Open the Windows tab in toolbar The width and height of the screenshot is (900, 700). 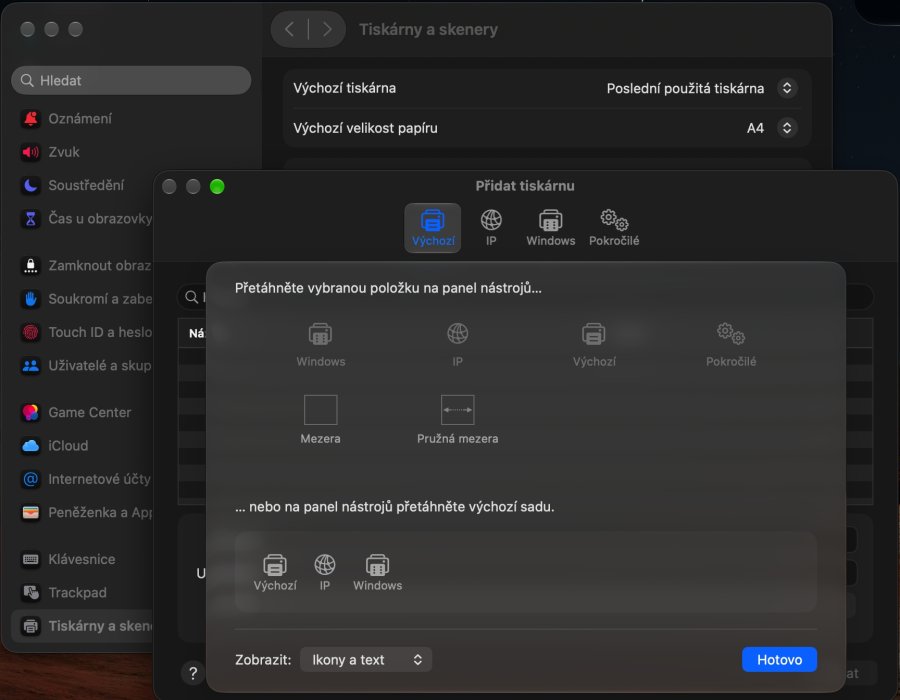(x=550, y=228)
